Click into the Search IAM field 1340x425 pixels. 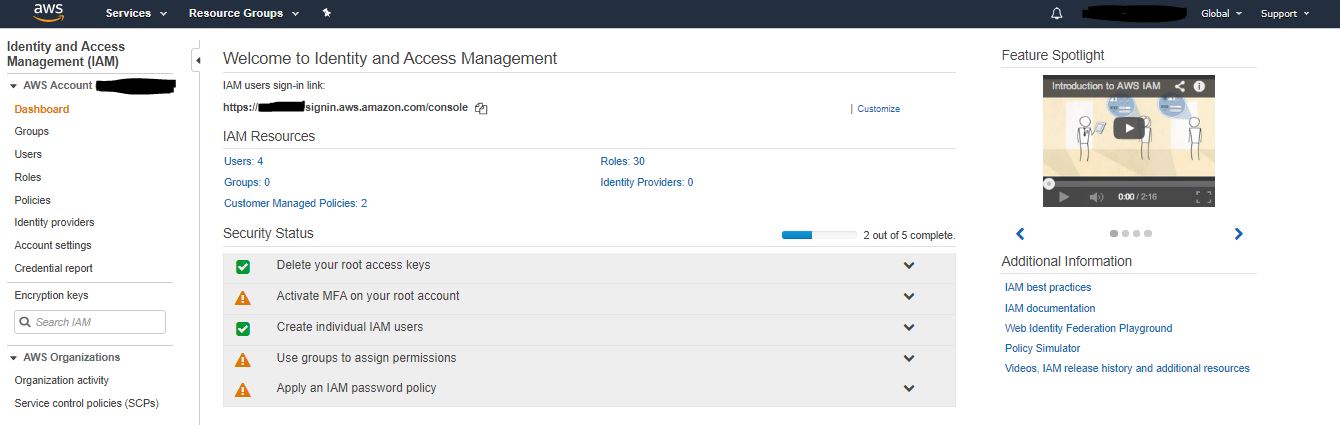[90, 322]
